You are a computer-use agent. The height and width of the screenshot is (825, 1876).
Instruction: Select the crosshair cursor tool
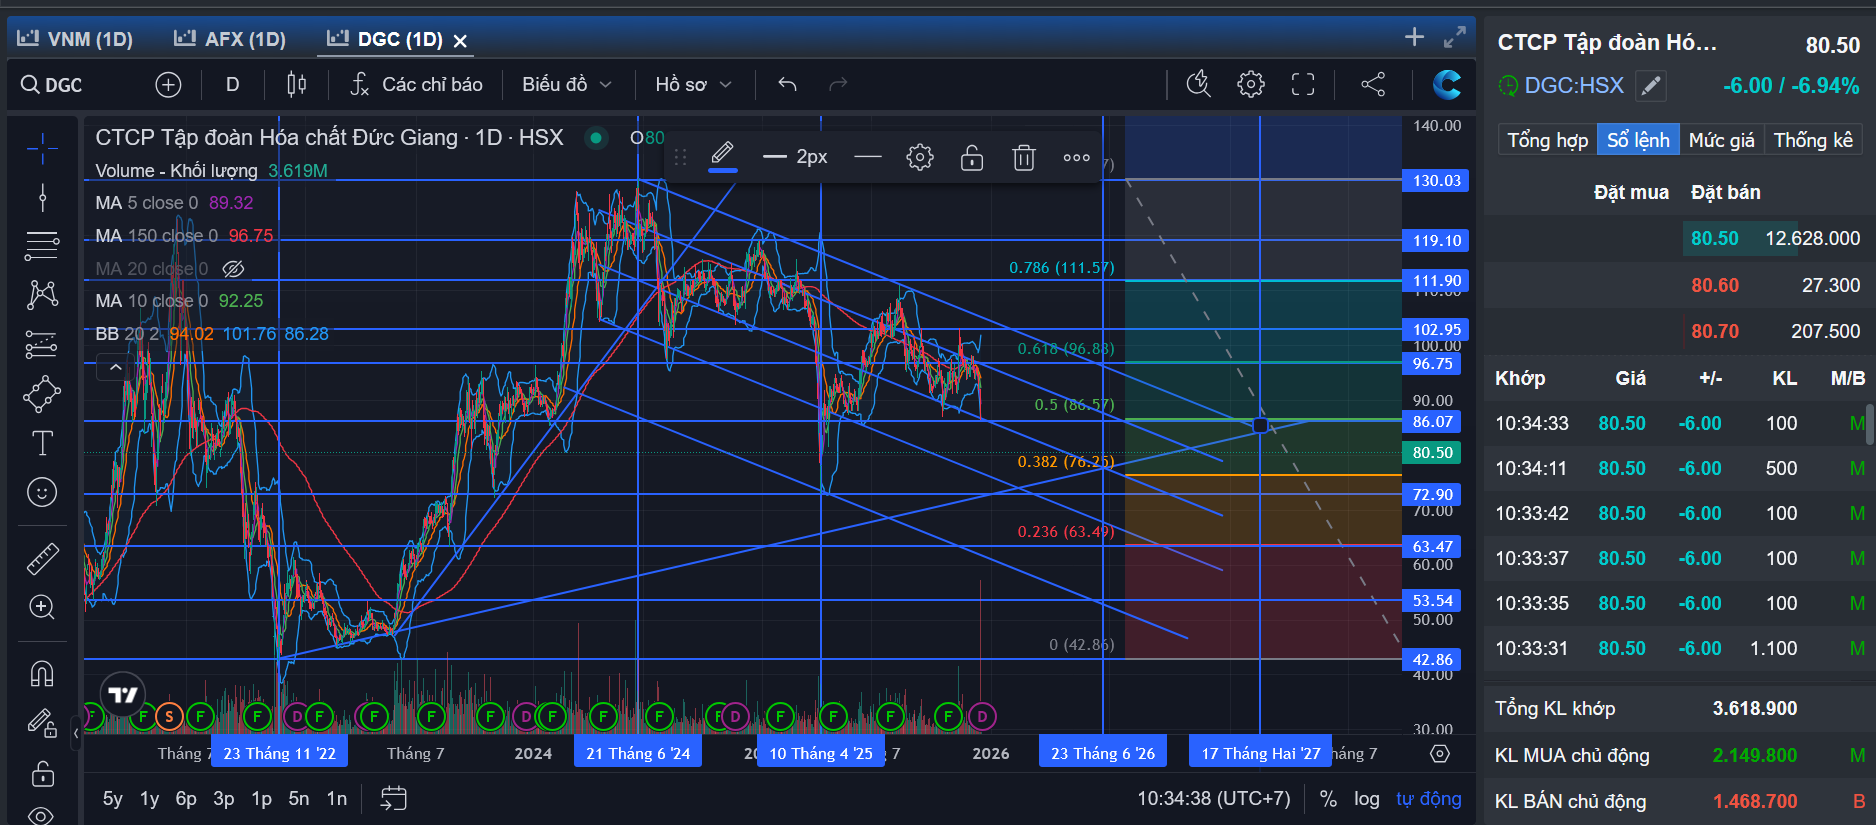[x=42, y=149]
